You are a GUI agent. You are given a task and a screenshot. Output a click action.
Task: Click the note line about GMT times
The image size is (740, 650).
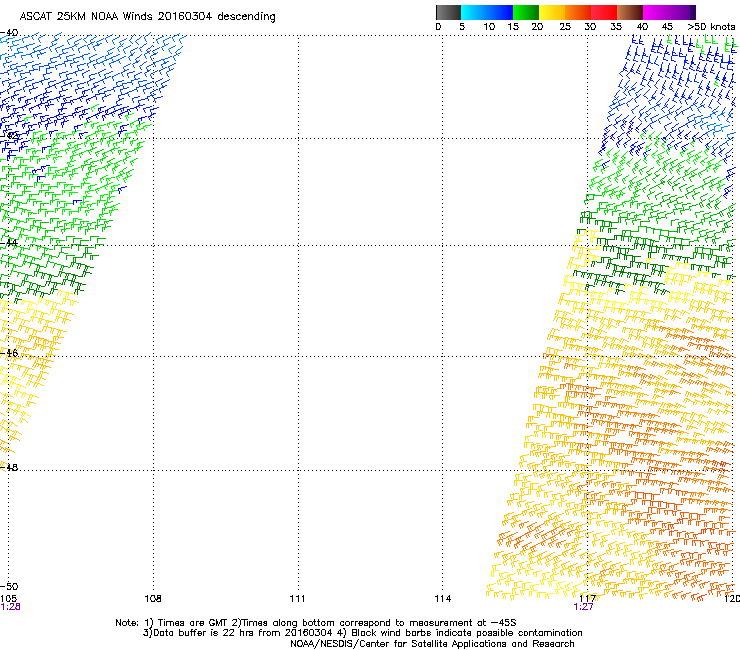click(x=316, y=623)
